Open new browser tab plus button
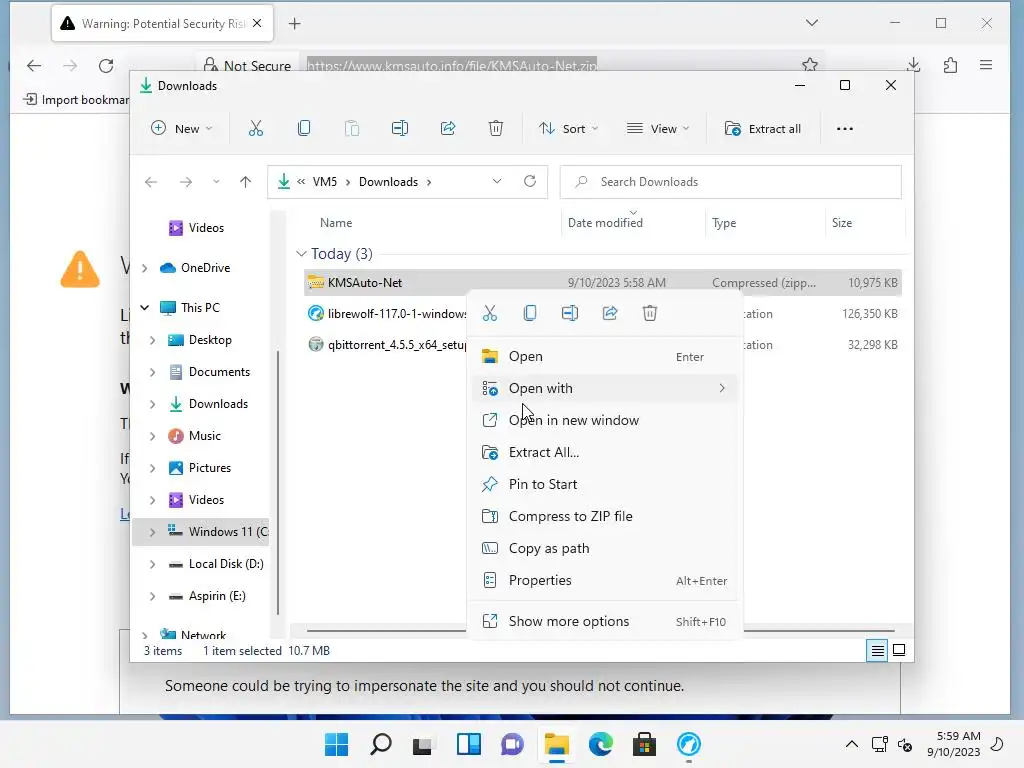 click(295, 24)
